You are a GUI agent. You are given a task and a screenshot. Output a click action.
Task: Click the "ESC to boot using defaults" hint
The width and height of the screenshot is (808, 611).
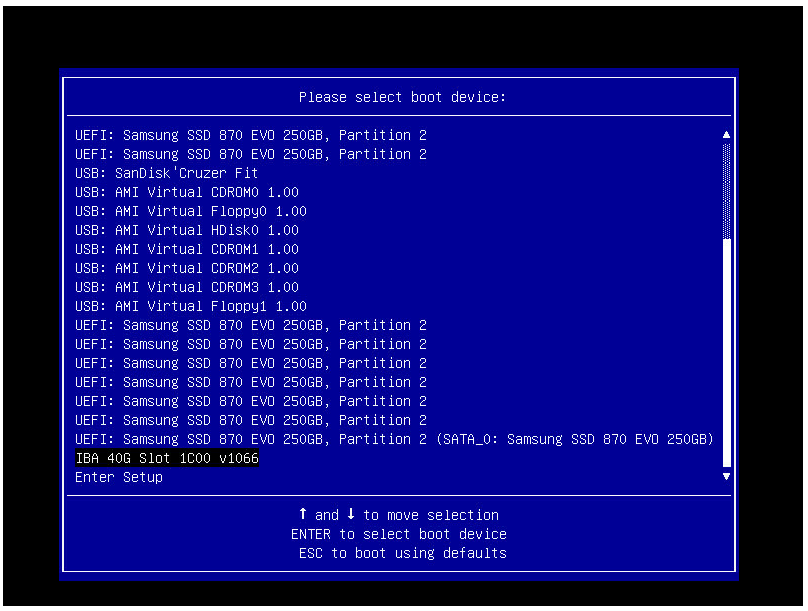[402, 553]
